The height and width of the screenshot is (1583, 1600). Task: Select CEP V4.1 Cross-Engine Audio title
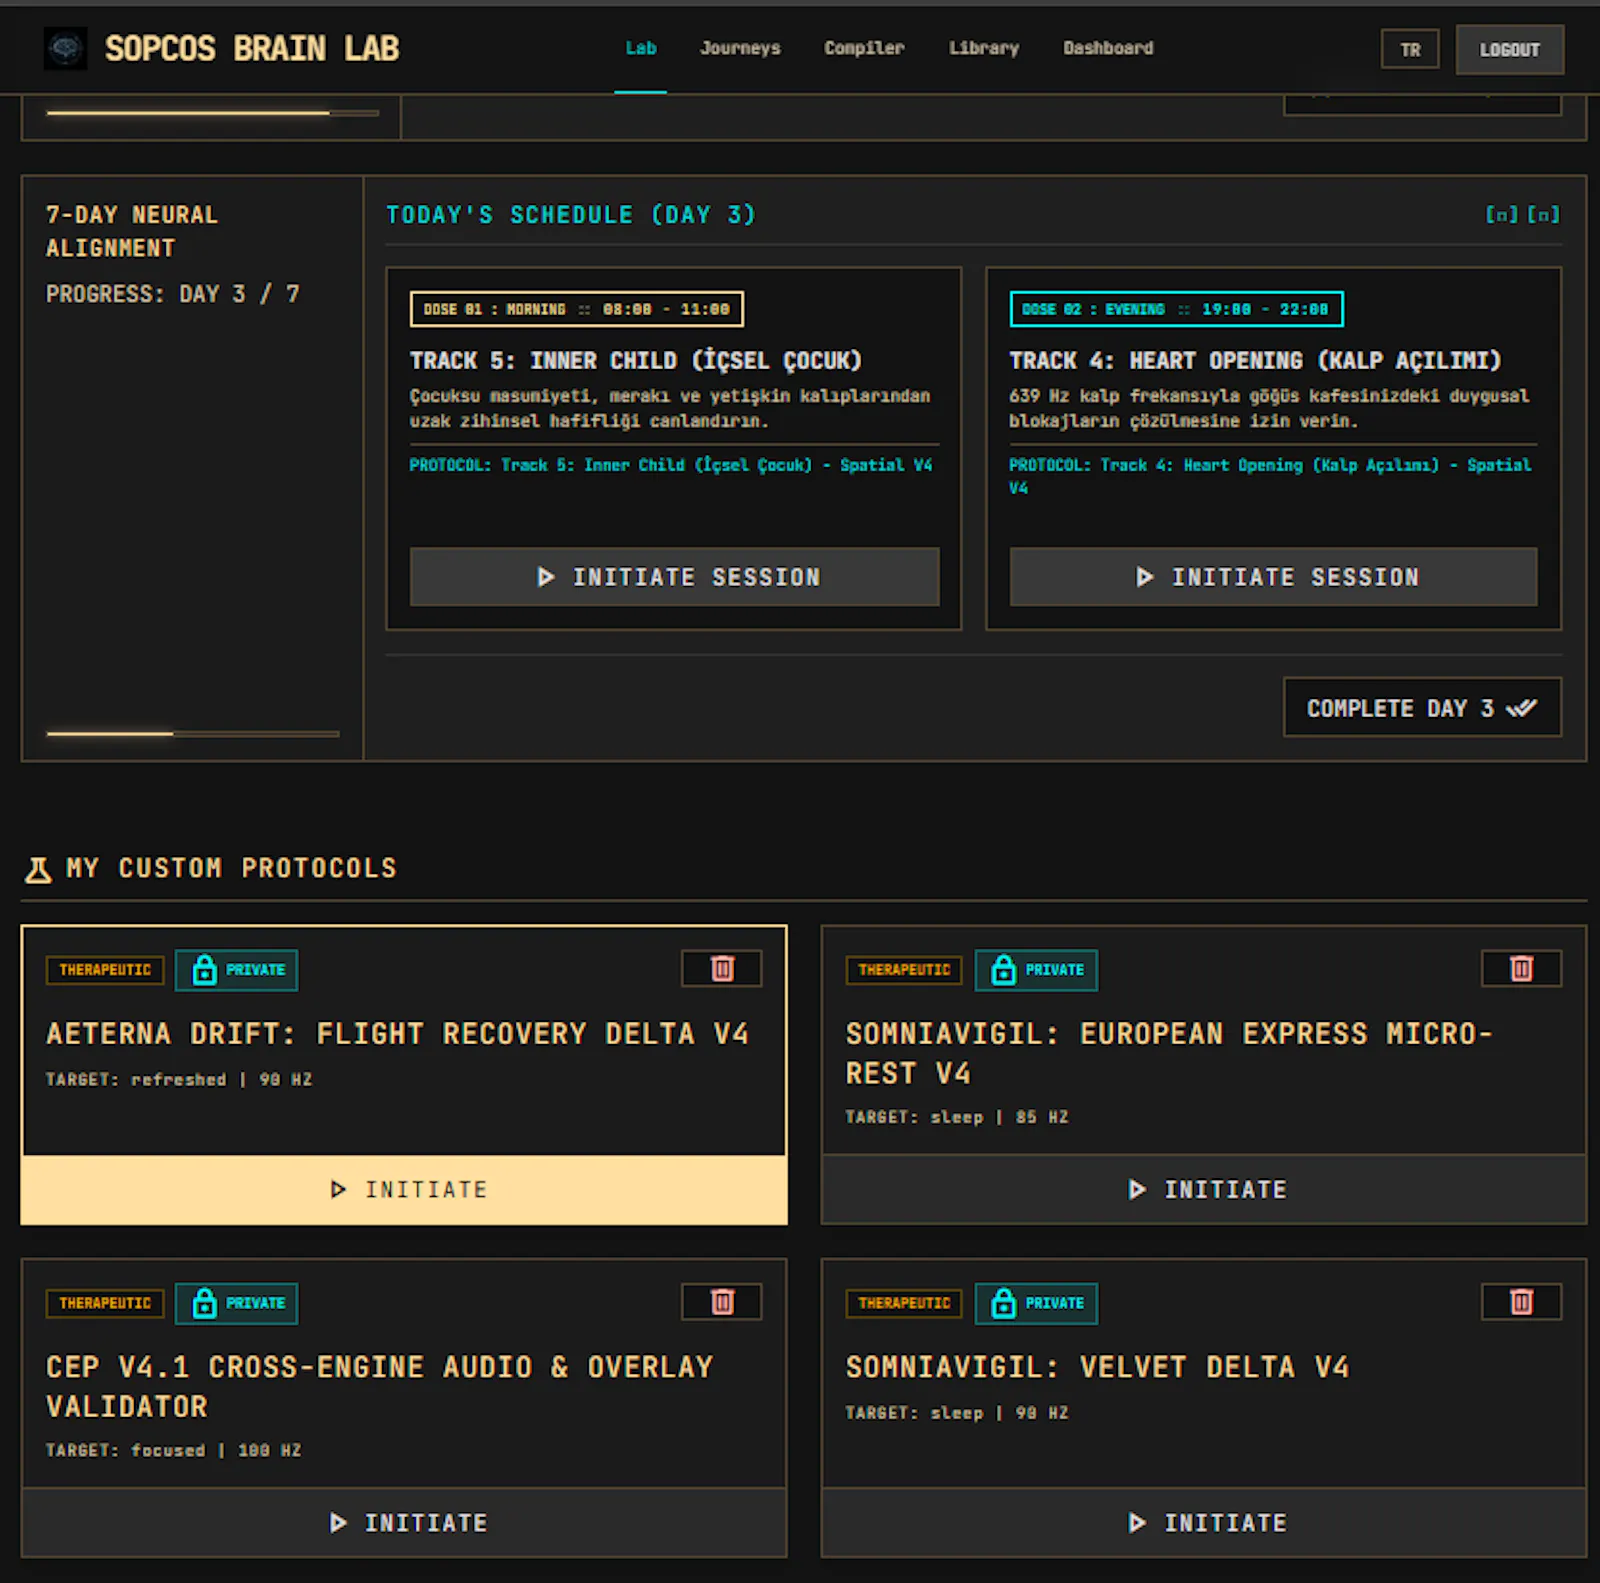(x=380, y=1386)
